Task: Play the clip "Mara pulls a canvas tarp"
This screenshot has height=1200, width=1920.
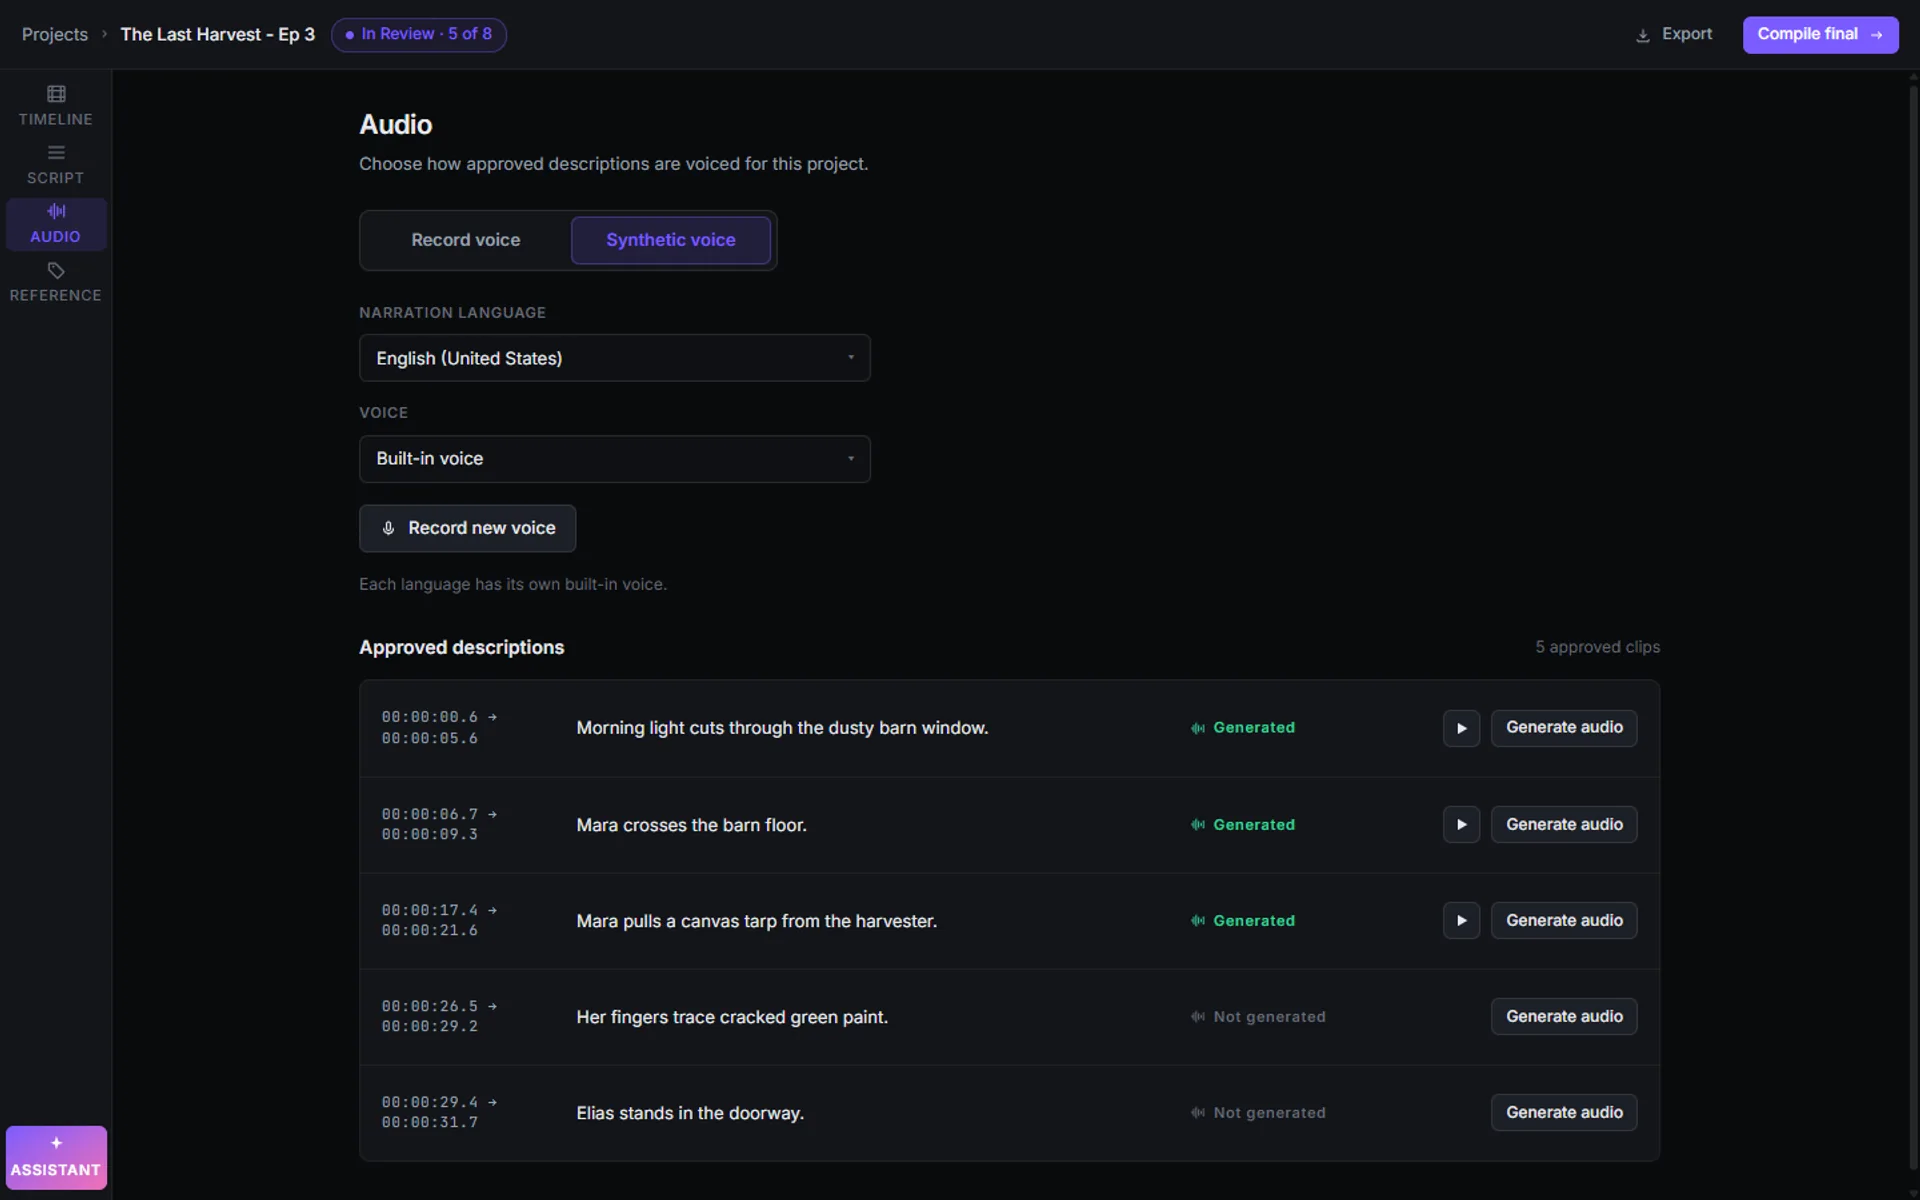Action: 1461,921
